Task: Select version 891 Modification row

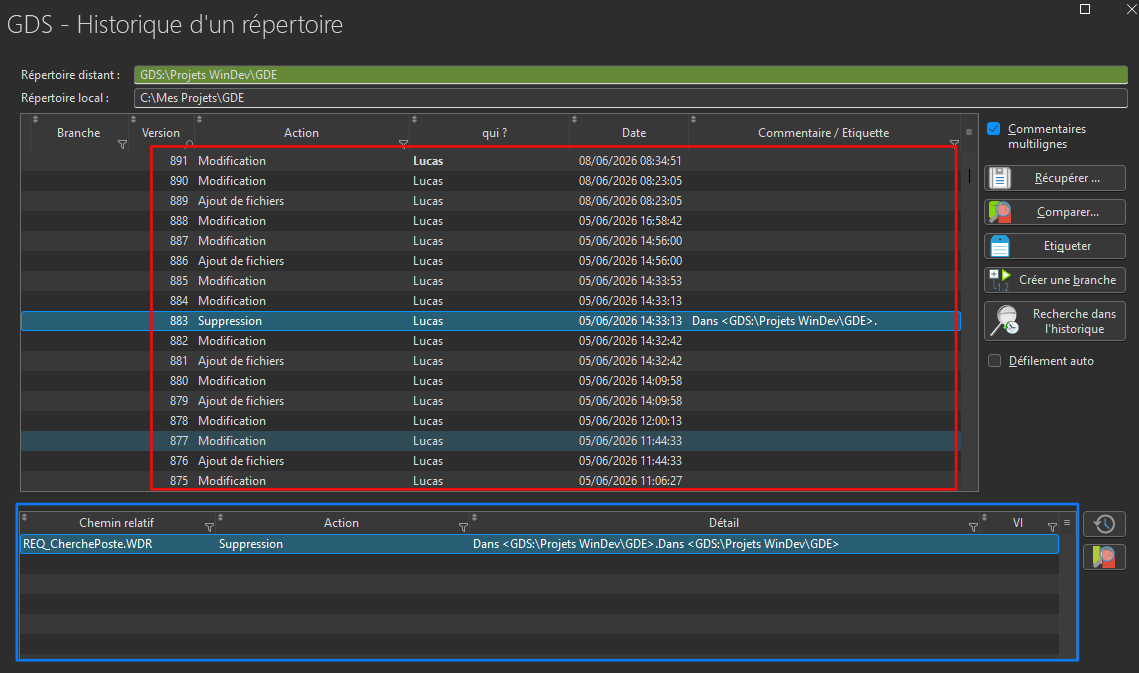Action: tap(491, 161)
